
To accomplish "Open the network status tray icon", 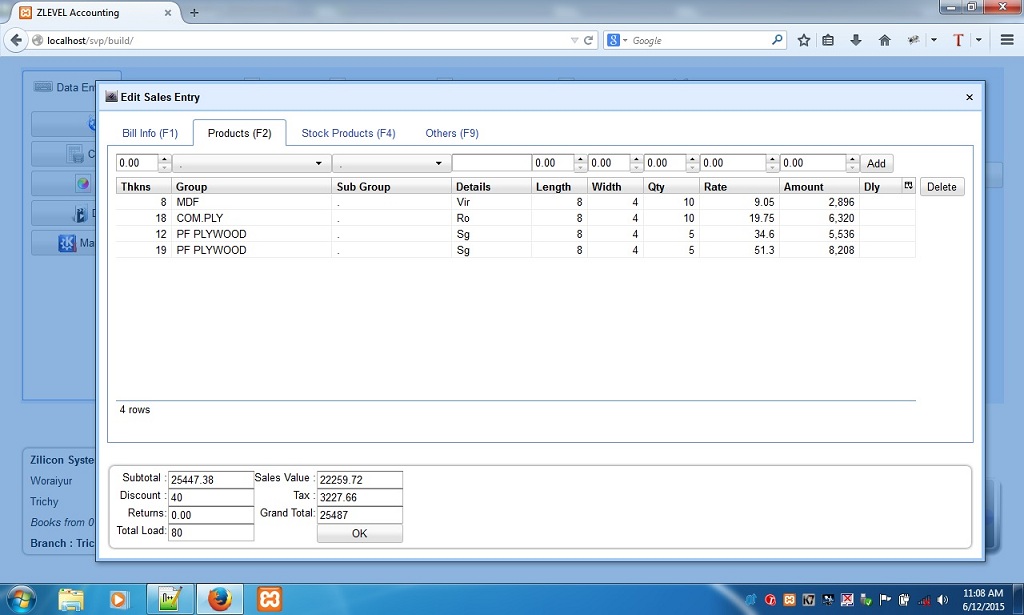I will pyautogui.click(x=924, y=600).
